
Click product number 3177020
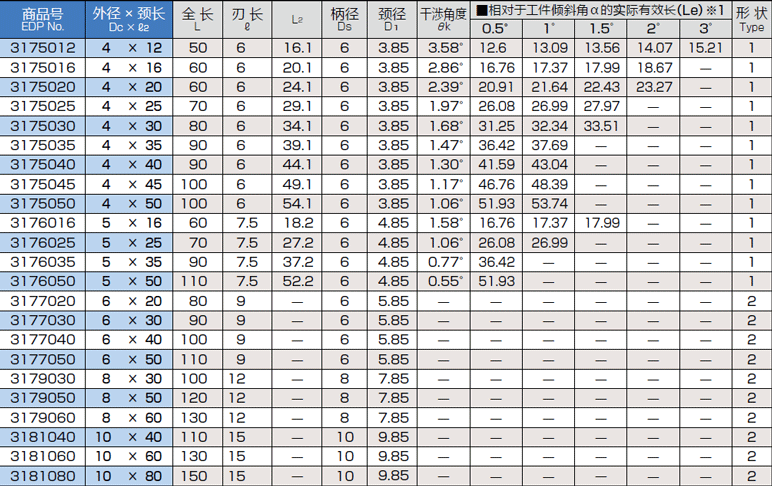coord(43,301)
